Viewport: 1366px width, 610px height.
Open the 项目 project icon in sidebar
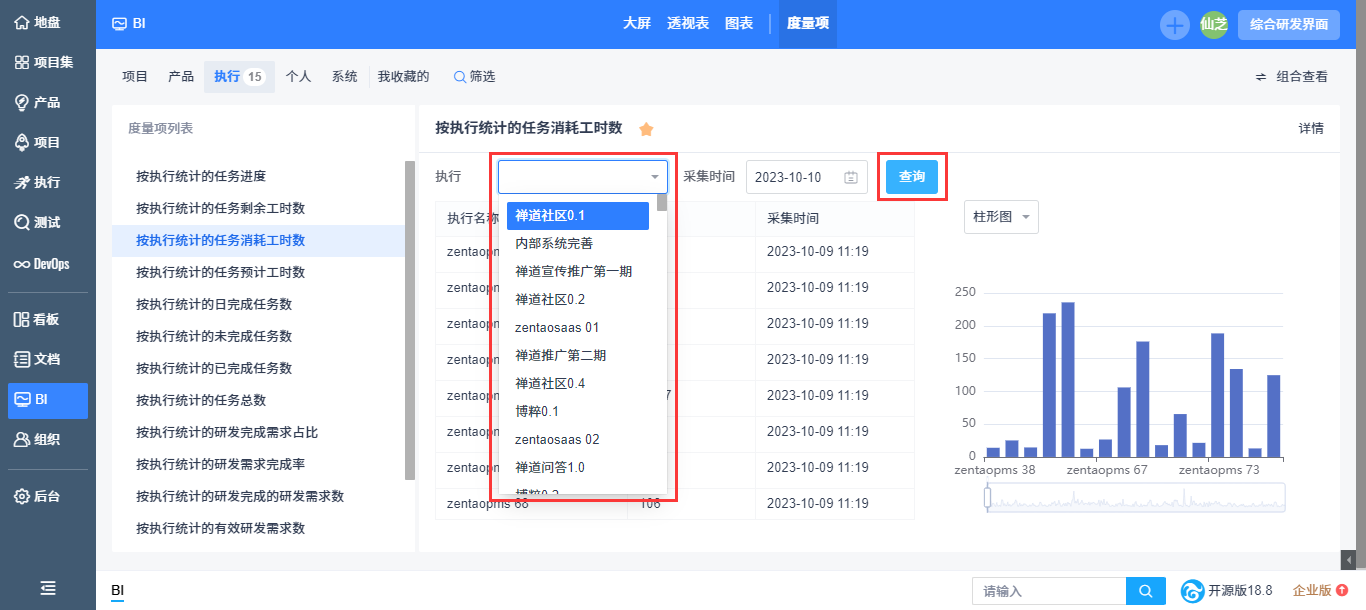[22, 142]
